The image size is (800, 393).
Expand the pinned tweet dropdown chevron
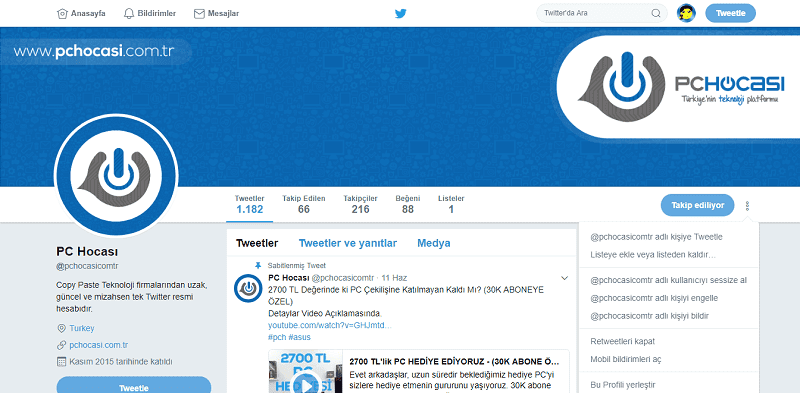[x=564, y=278]
